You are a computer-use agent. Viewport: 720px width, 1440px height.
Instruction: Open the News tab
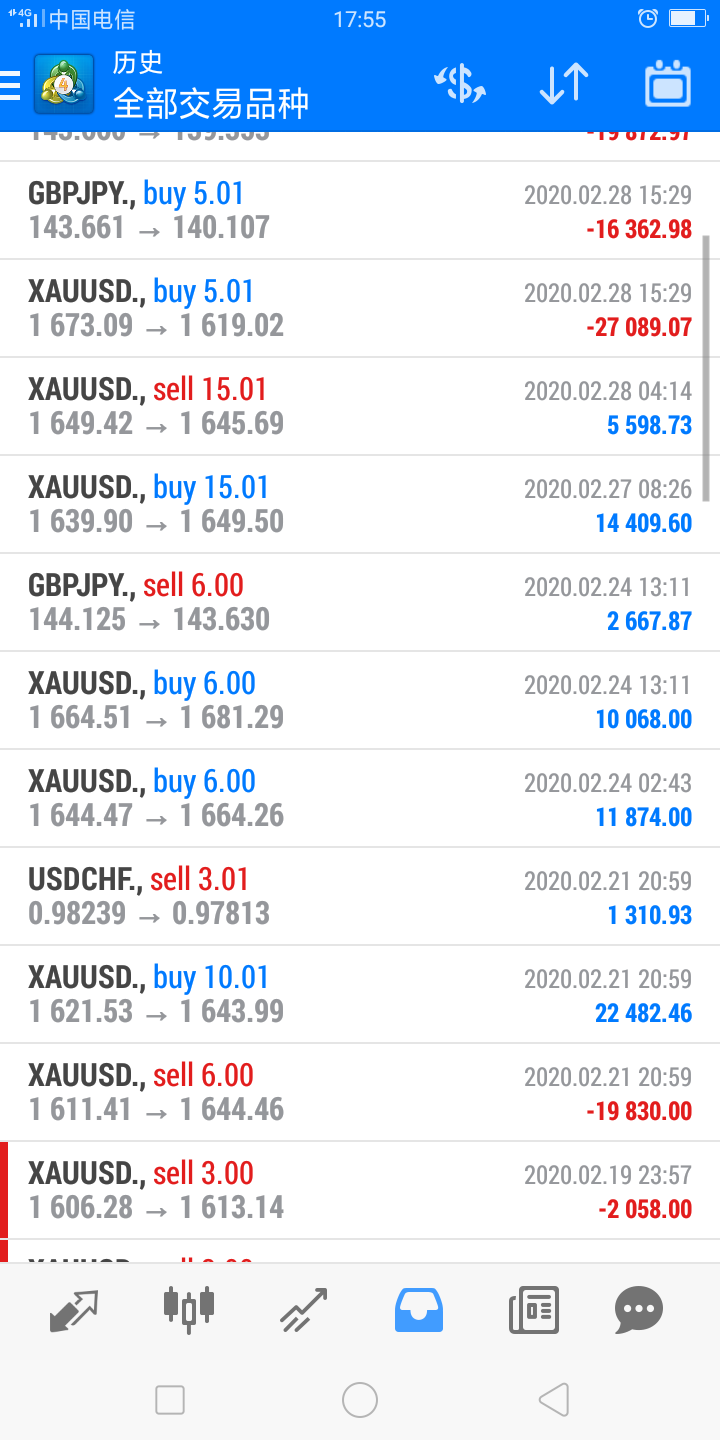tap(533, 1309)
